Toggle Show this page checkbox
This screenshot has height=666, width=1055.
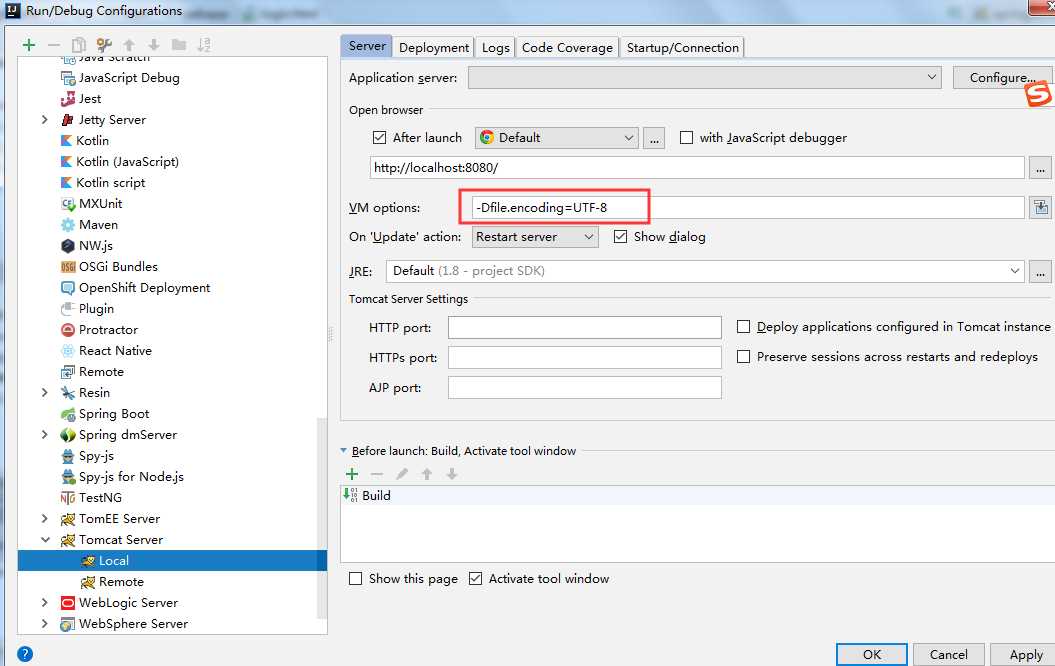tap(356, 579)
